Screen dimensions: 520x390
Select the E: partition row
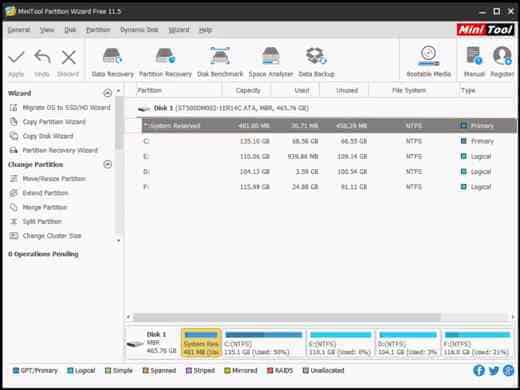pyautogui.click(x=328, y=156)
